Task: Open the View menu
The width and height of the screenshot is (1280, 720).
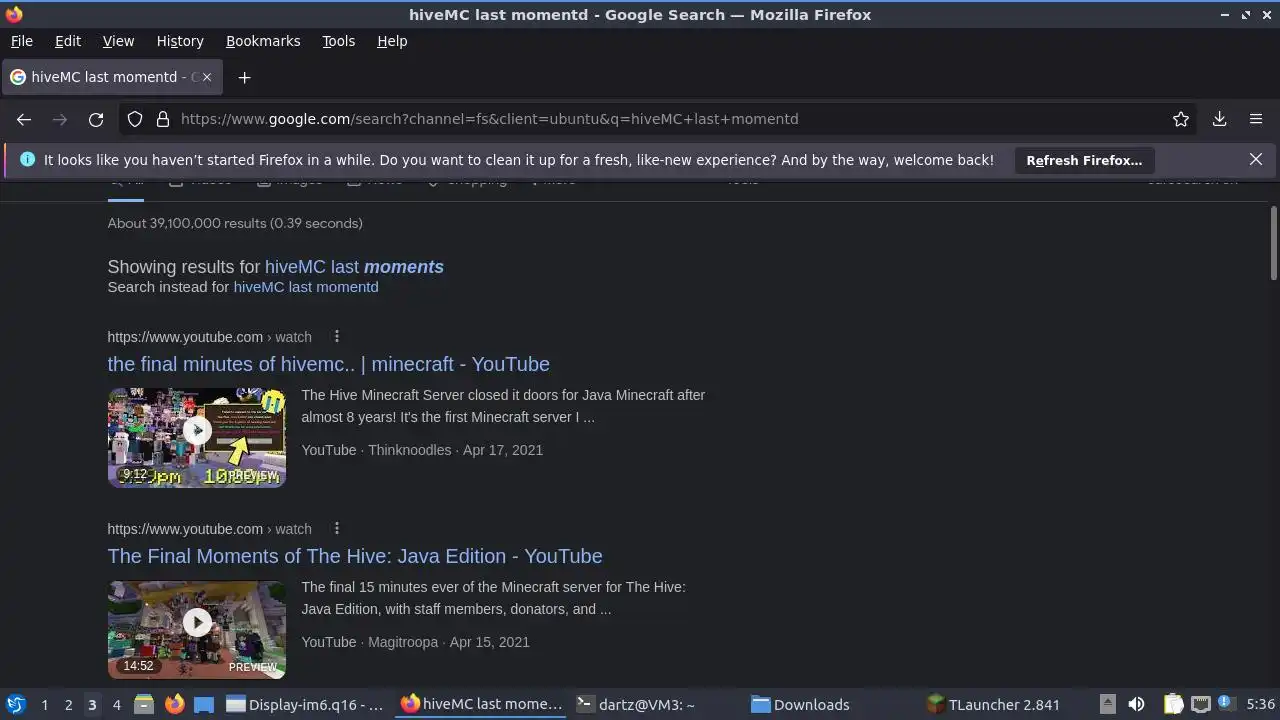Action: (x=118, y=41)
